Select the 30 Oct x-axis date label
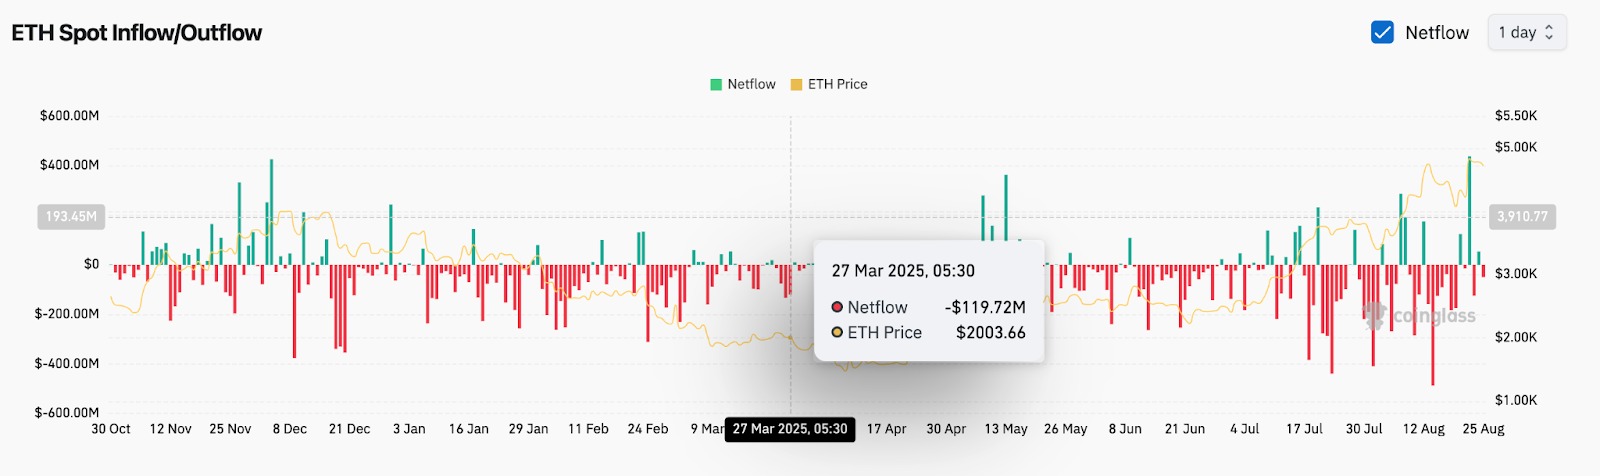 [x=111, y=429]
